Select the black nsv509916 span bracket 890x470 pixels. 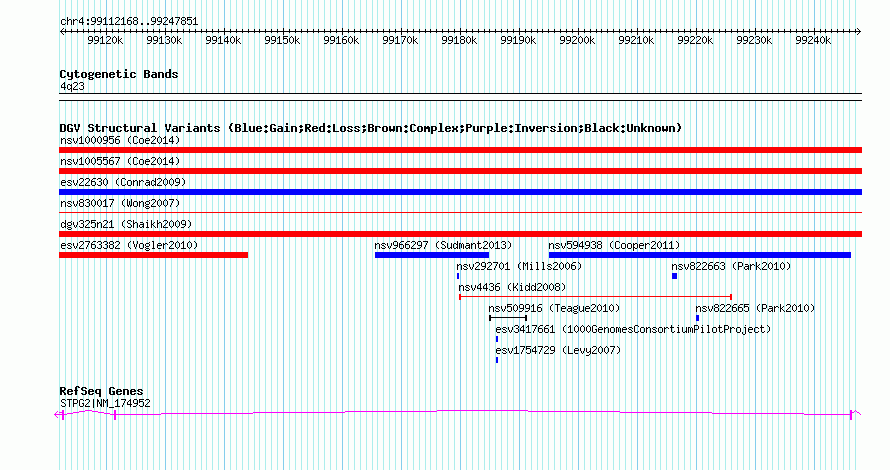point(508,318)
